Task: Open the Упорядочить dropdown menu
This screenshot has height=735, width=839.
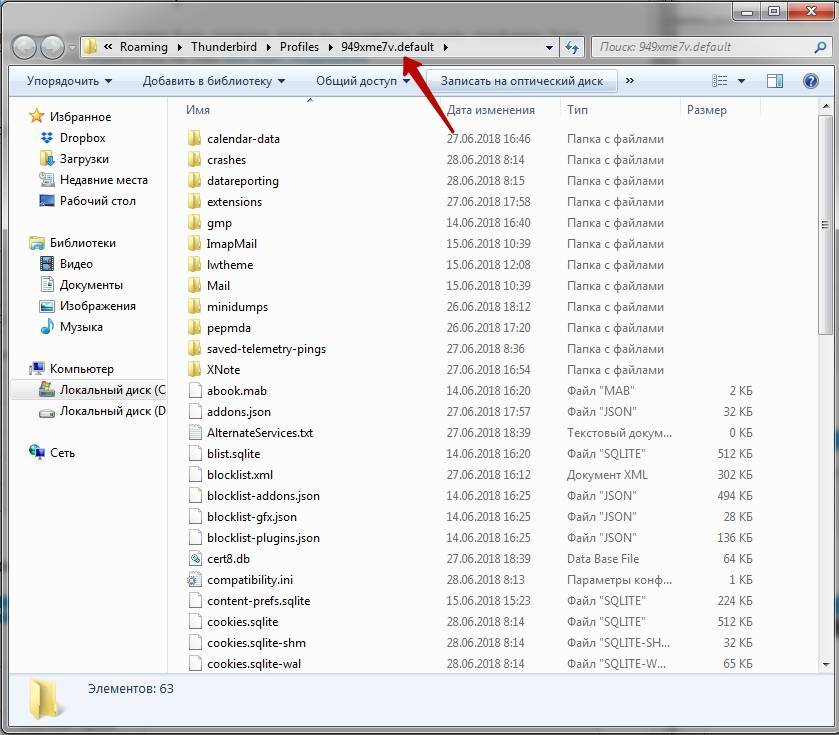Action: pos(69,81)
